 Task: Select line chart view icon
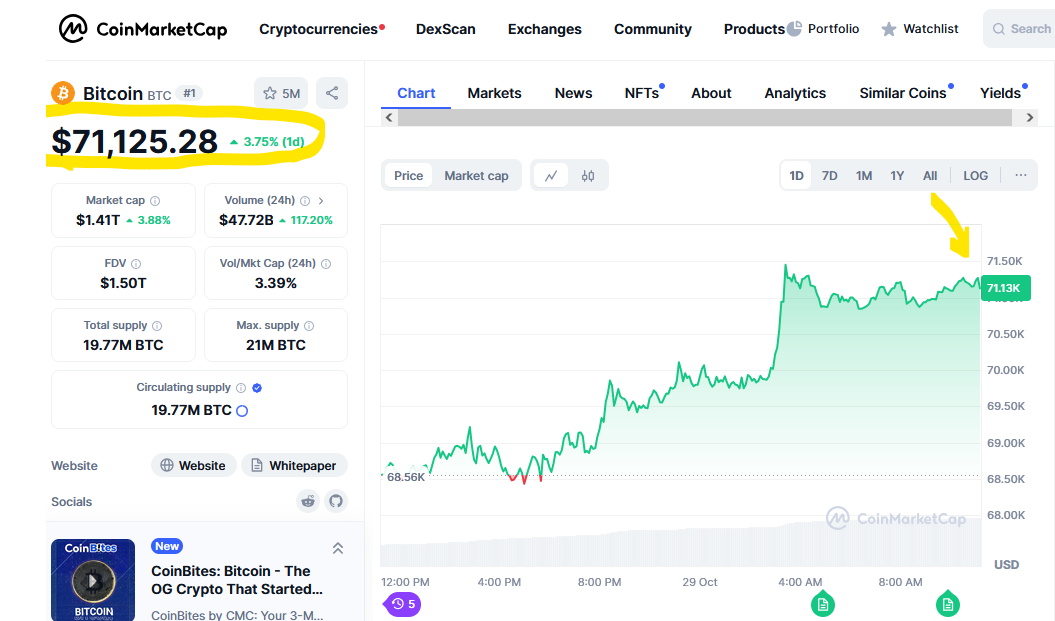(x=551, y=176)
